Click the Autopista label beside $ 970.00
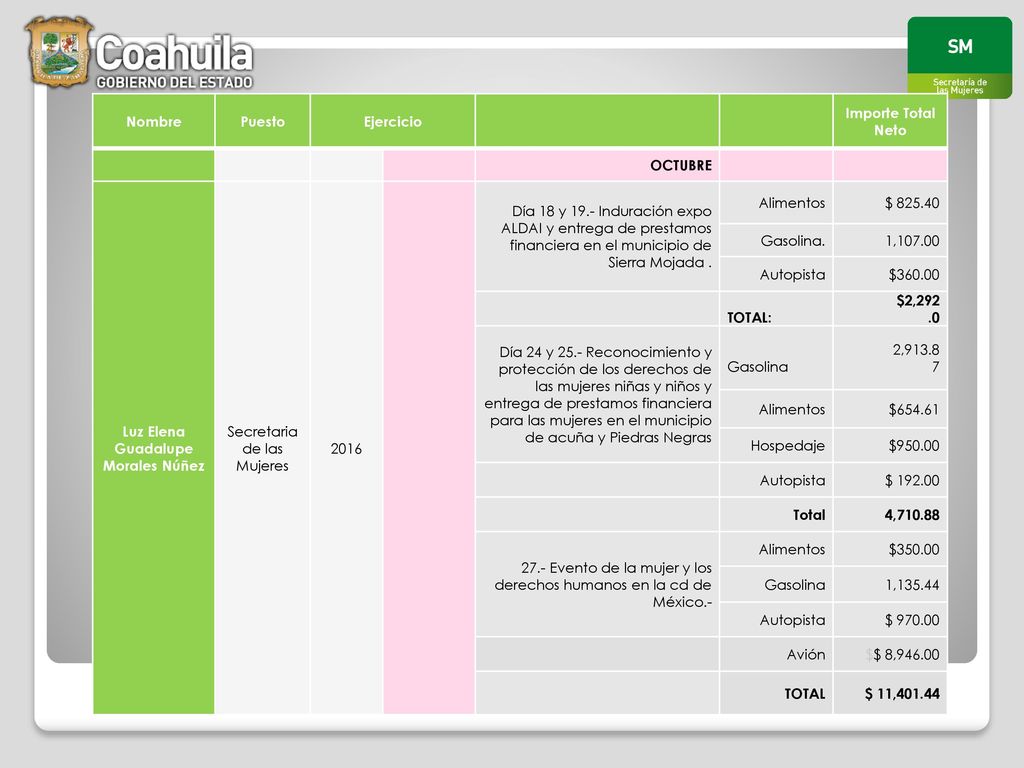 point(792,620)
